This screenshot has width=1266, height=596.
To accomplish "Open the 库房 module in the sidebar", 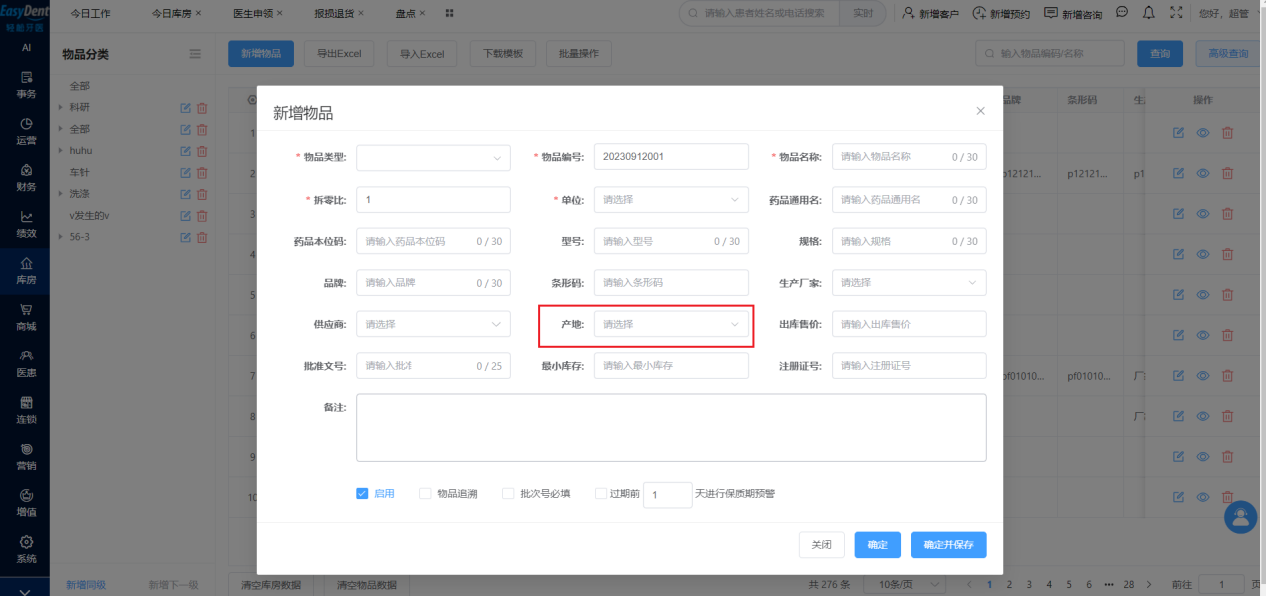I will tap(26, 271).
